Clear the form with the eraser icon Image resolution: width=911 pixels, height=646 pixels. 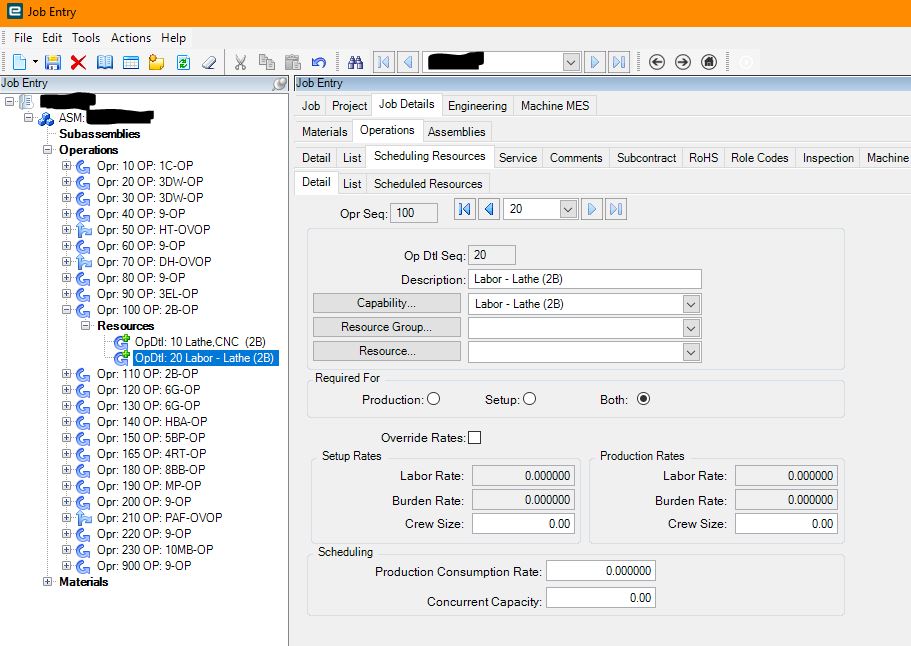[209, 62]
